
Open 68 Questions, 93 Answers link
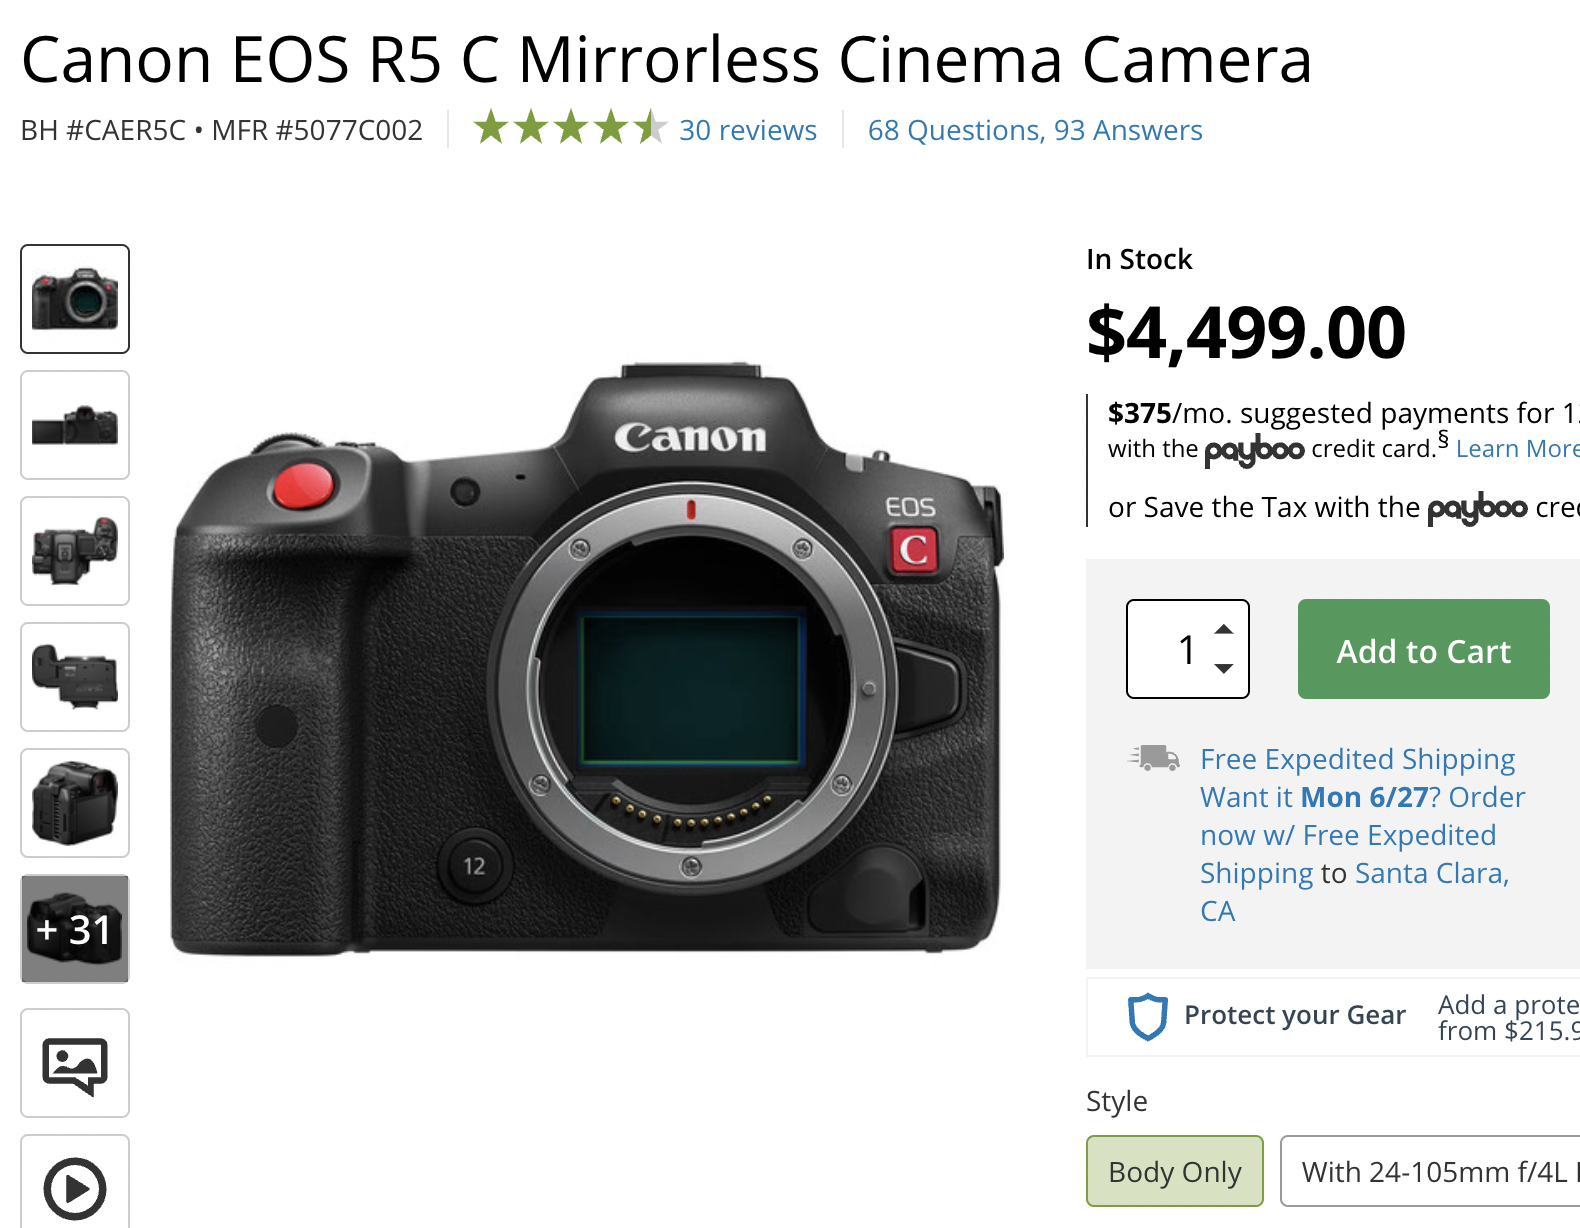point(1034,130)
